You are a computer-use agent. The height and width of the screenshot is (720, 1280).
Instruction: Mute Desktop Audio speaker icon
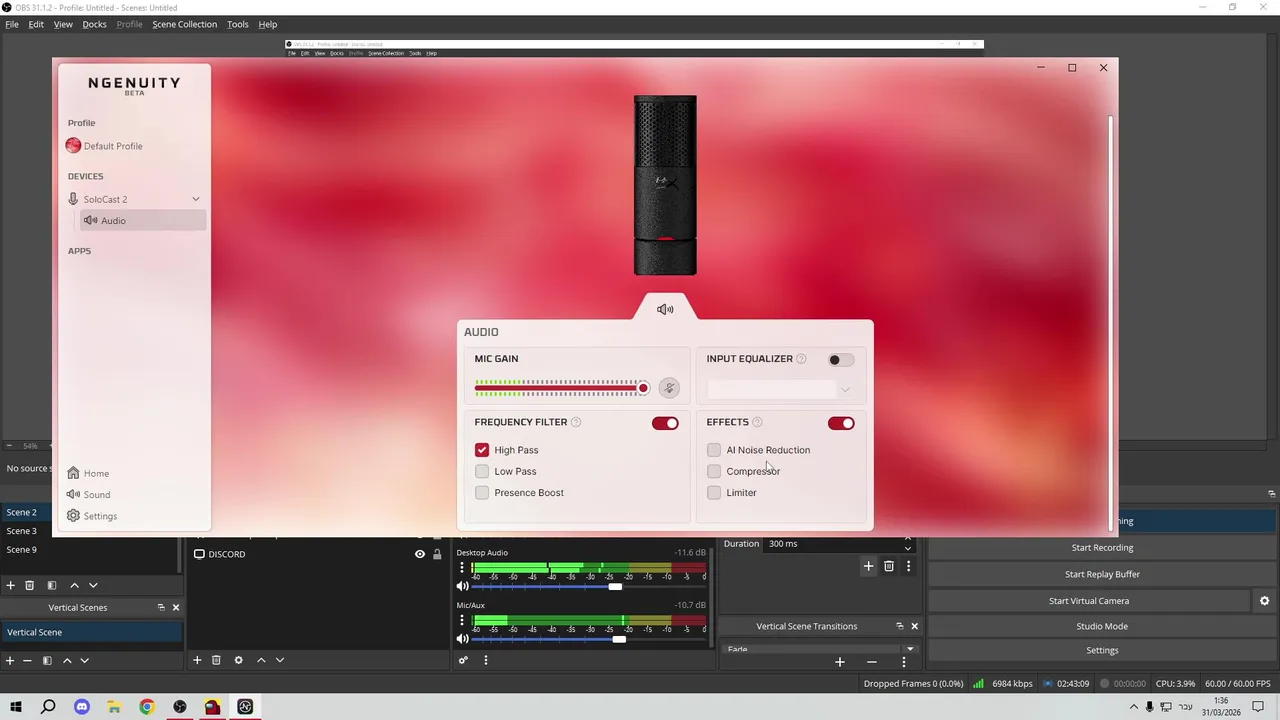click(x=462, y=586)
